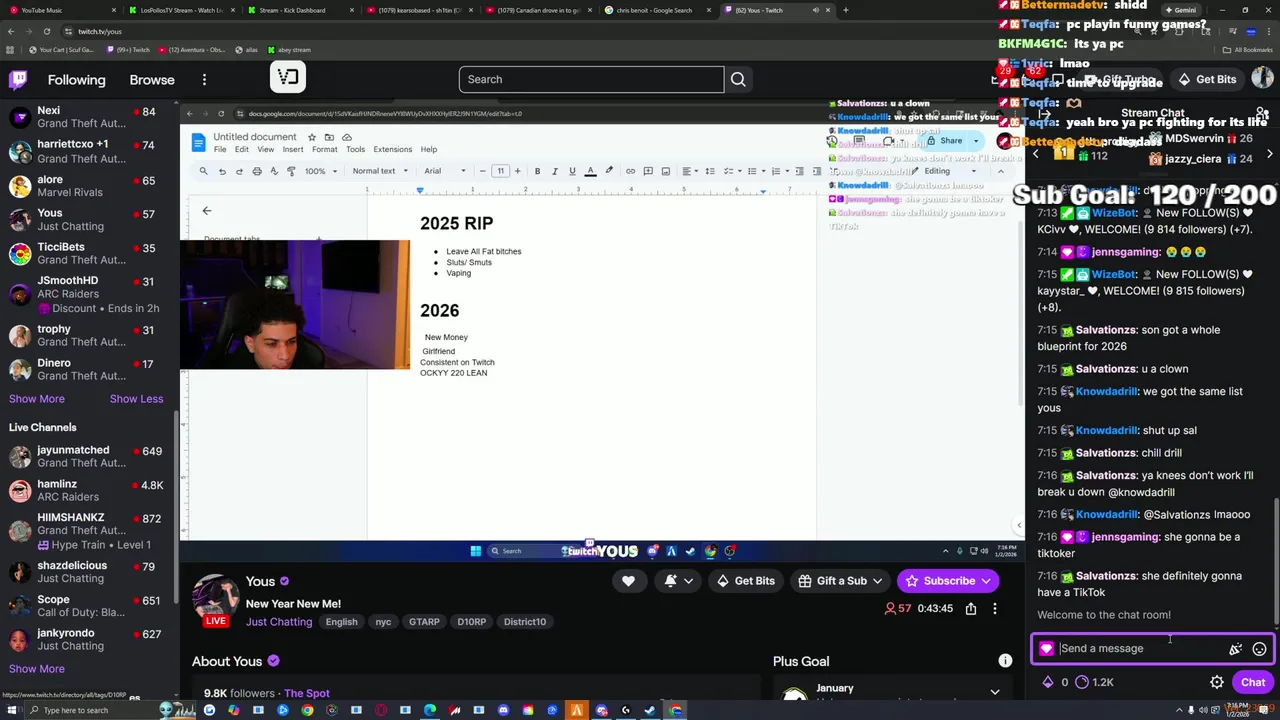Open channel points balance 1.2K
The image size is (1280, 720).
click(1094, 682)
